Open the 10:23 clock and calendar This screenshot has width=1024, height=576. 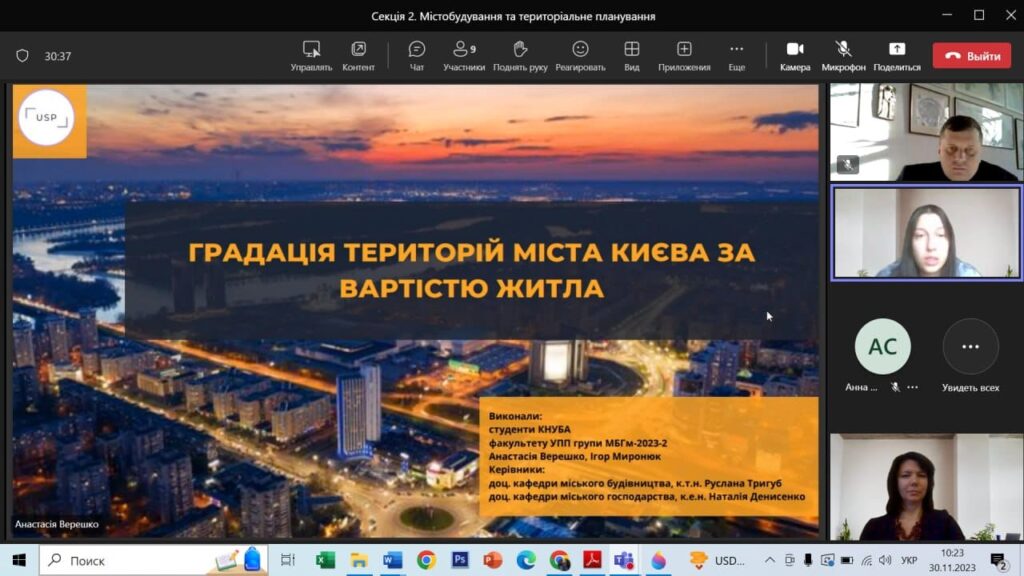(x=952, y=560)
